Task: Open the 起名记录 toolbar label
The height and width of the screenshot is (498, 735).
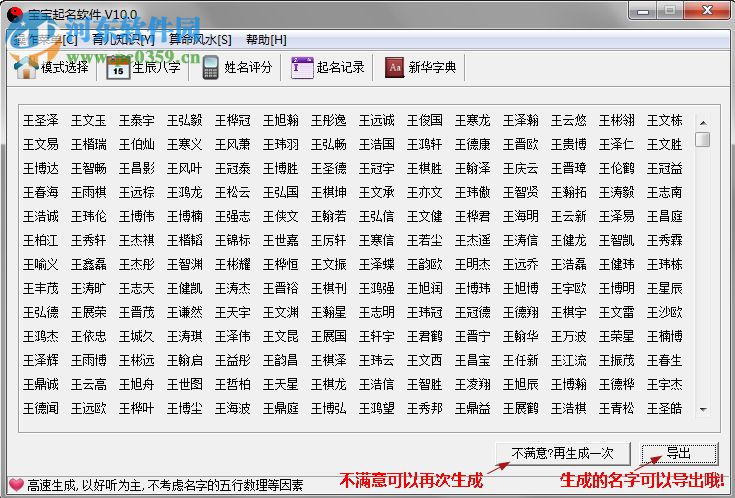Action: click(340, 68)
